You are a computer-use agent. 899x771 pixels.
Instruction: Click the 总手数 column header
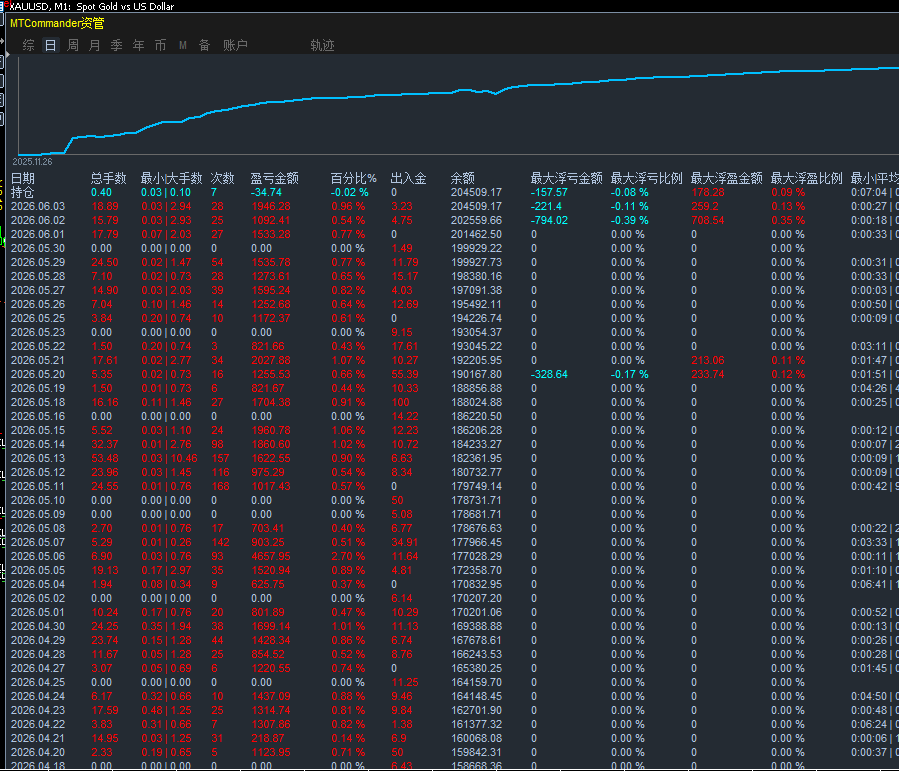coord(108,178)
